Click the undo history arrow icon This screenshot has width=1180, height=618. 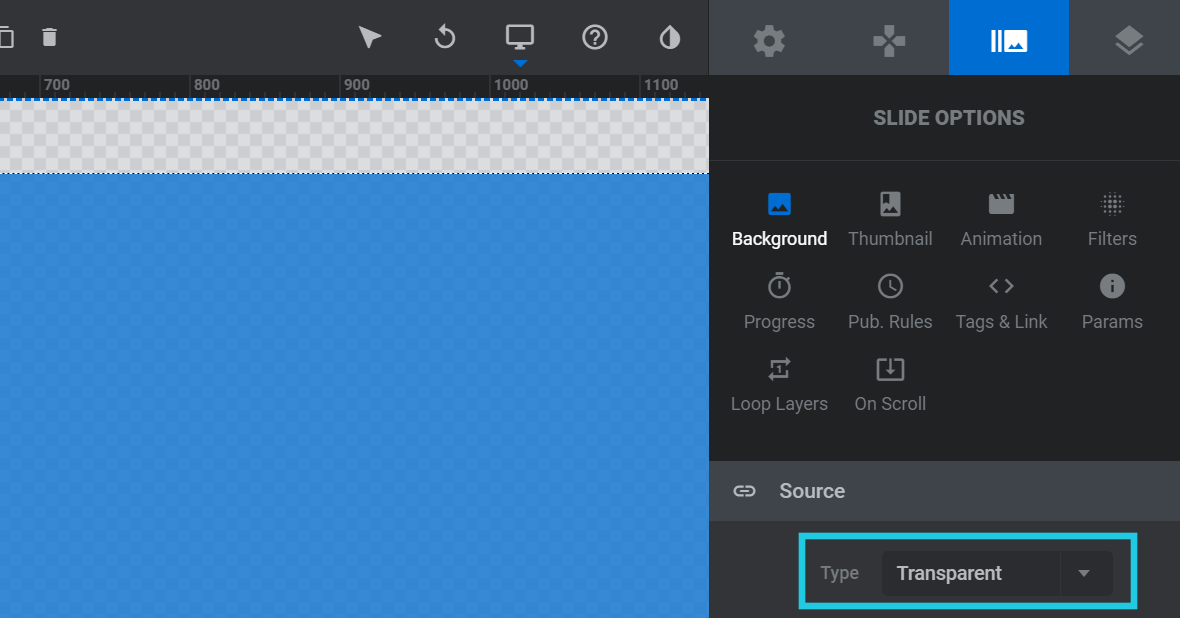(x=445, y=37)
